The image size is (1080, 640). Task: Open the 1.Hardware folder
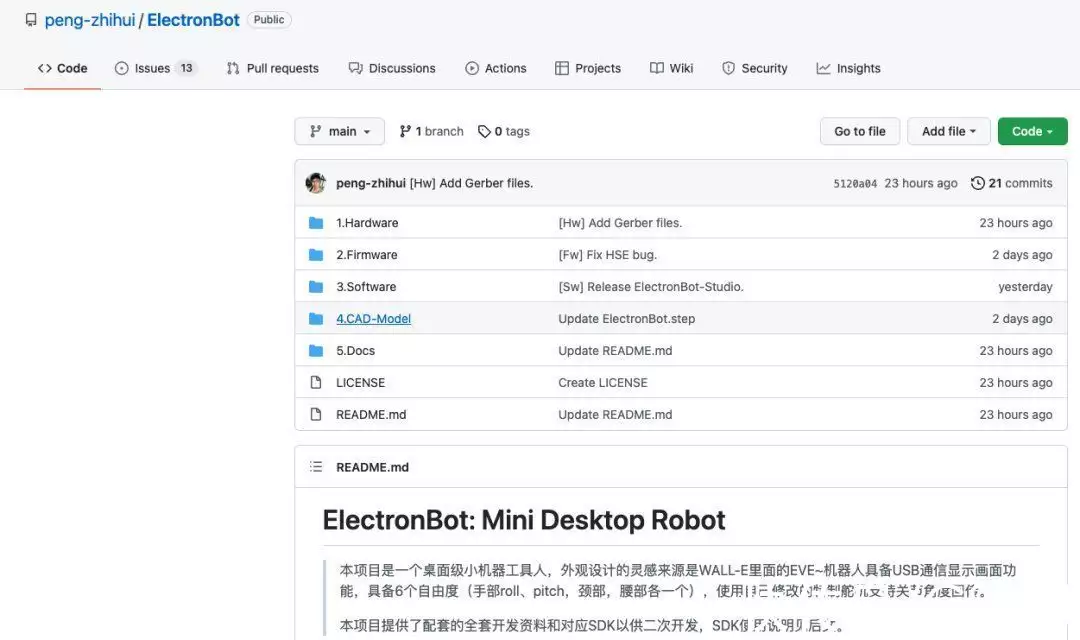(367, 223)
